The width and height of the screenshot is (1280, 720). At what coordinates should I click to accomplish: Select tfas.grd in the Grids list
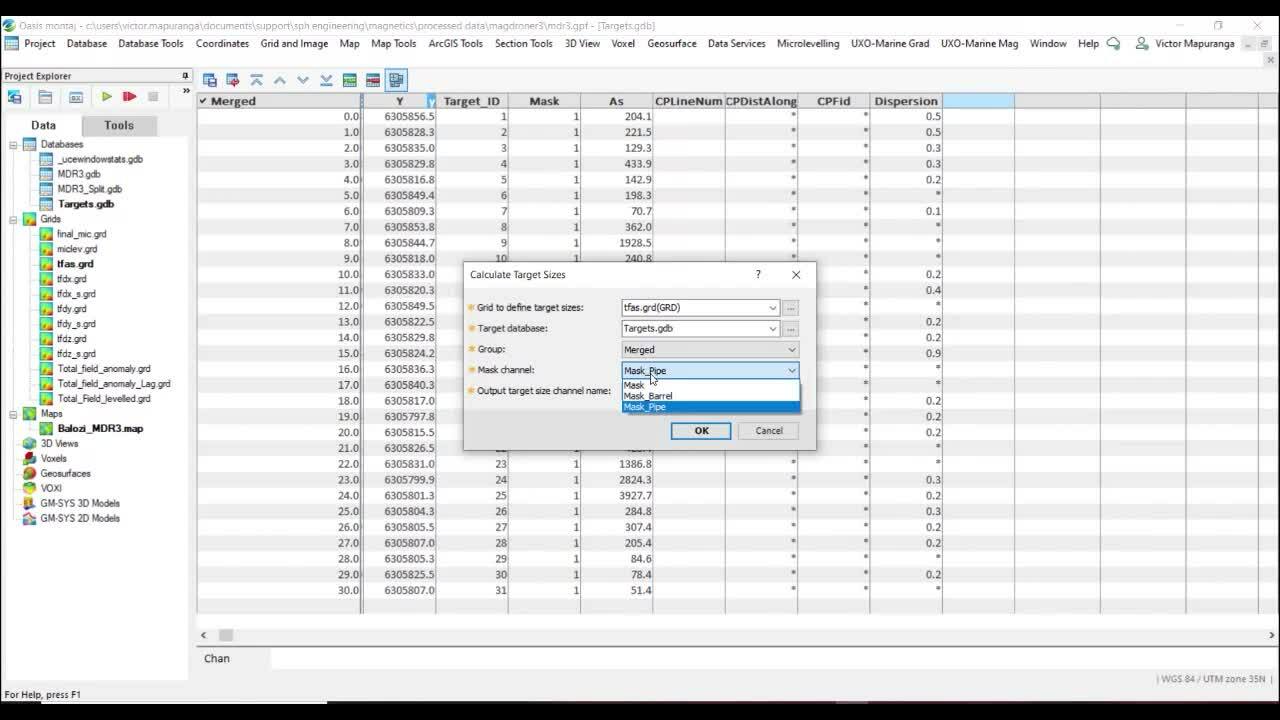coord(75,264)
